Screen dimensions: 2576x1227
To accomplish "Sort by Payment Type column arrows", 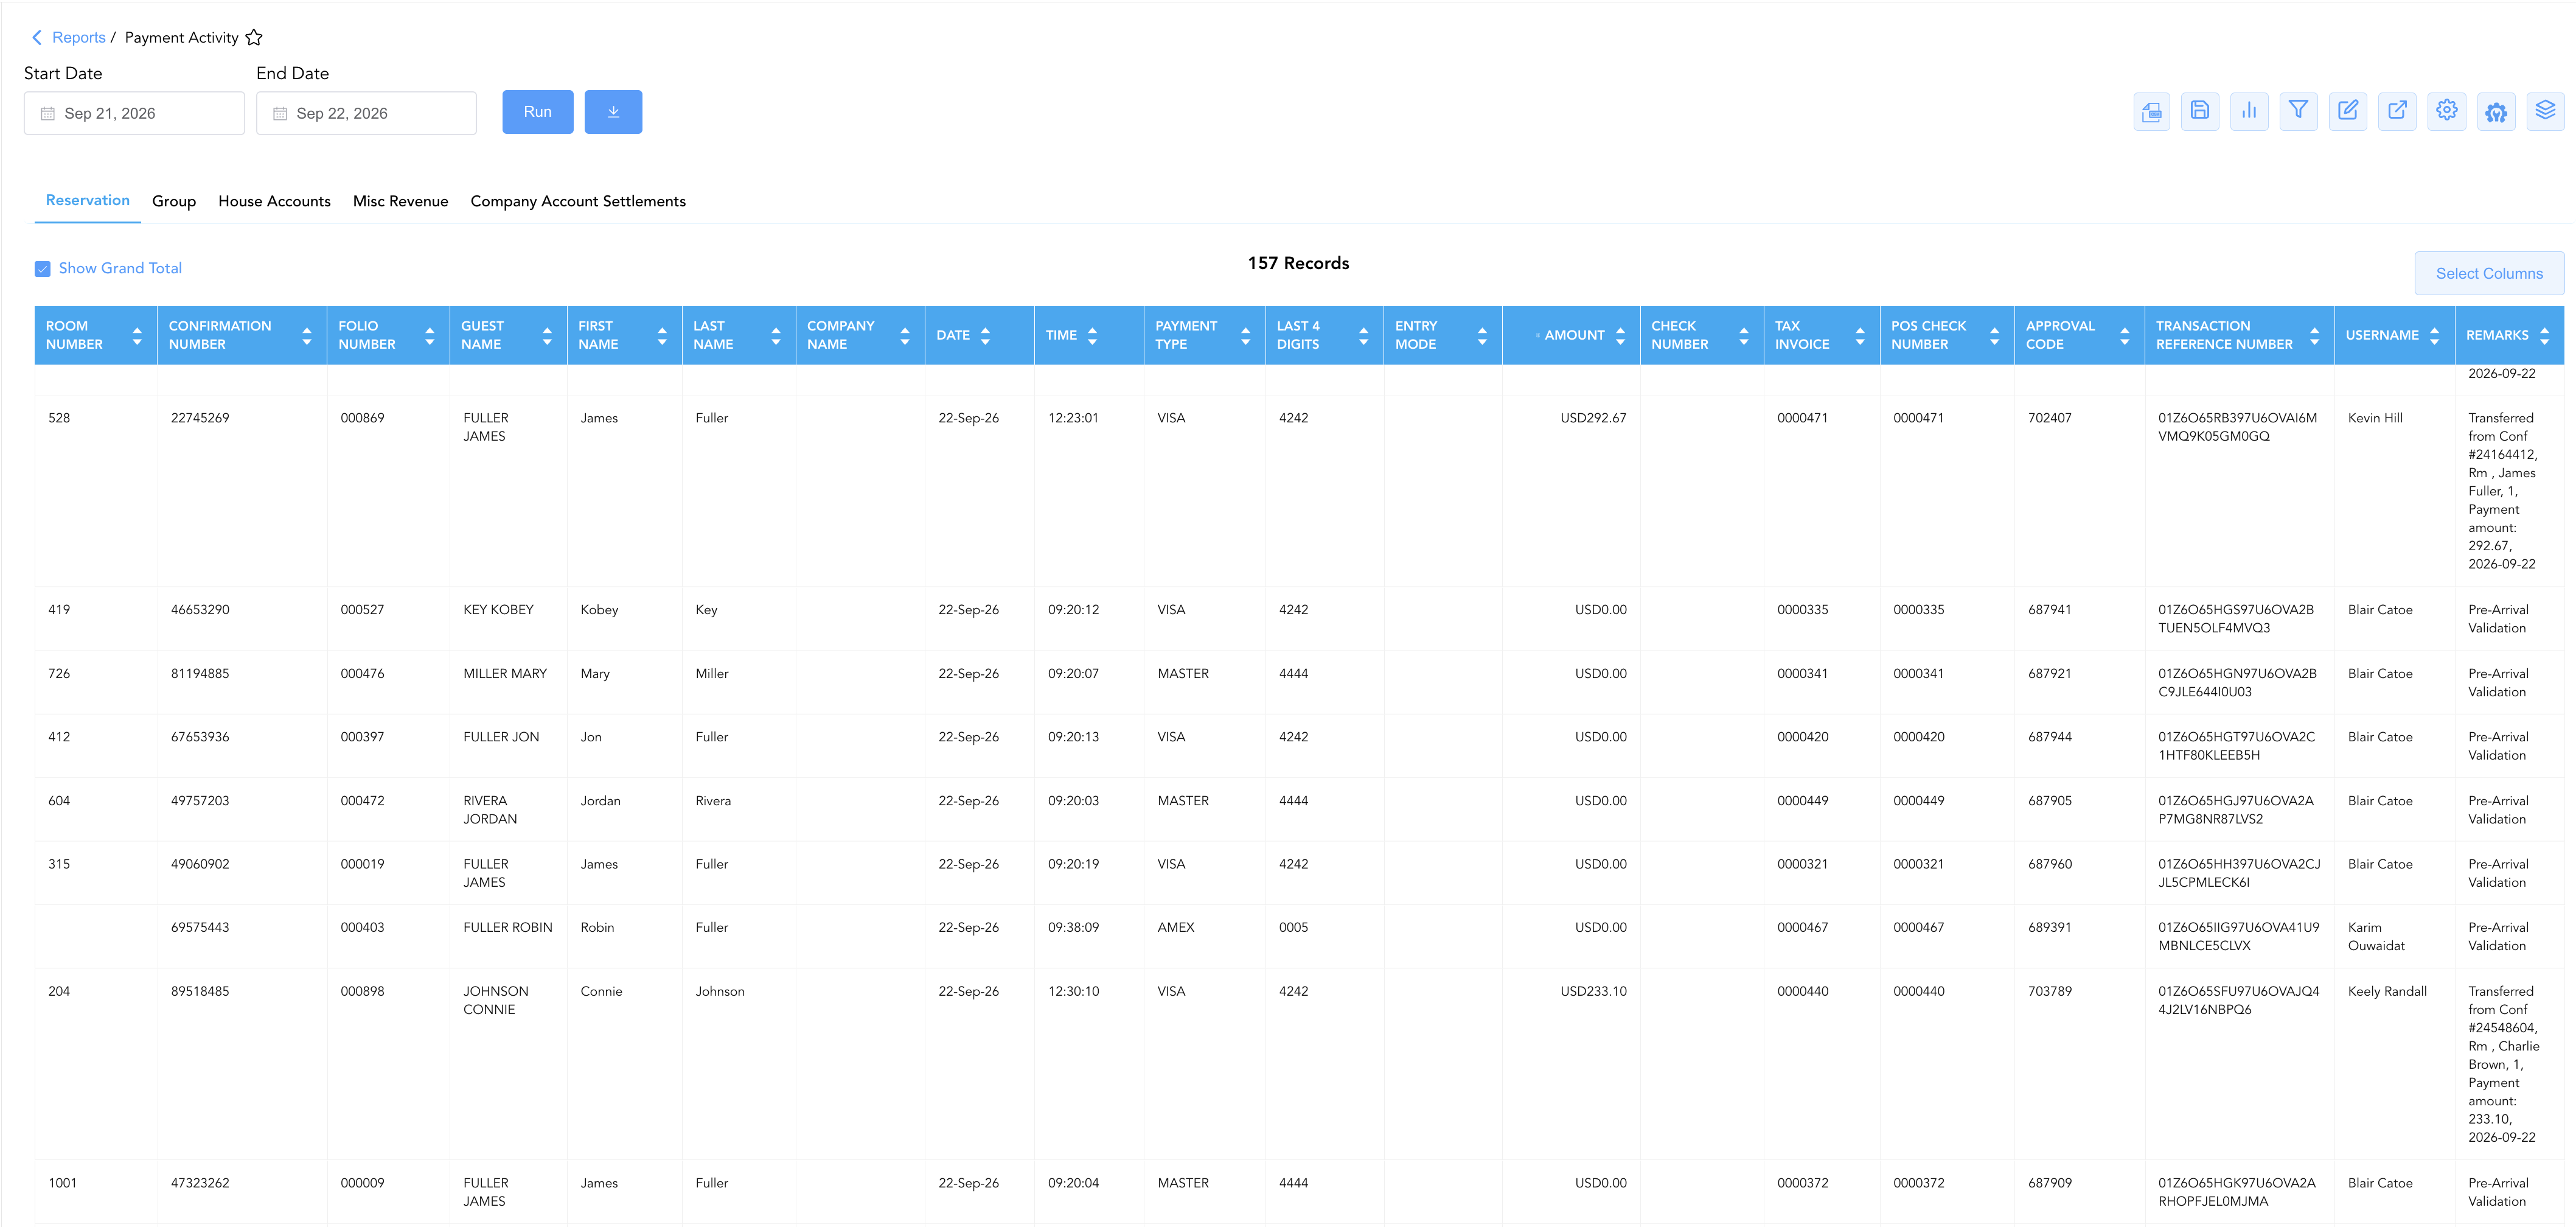I will click(x=1245, y=335).
